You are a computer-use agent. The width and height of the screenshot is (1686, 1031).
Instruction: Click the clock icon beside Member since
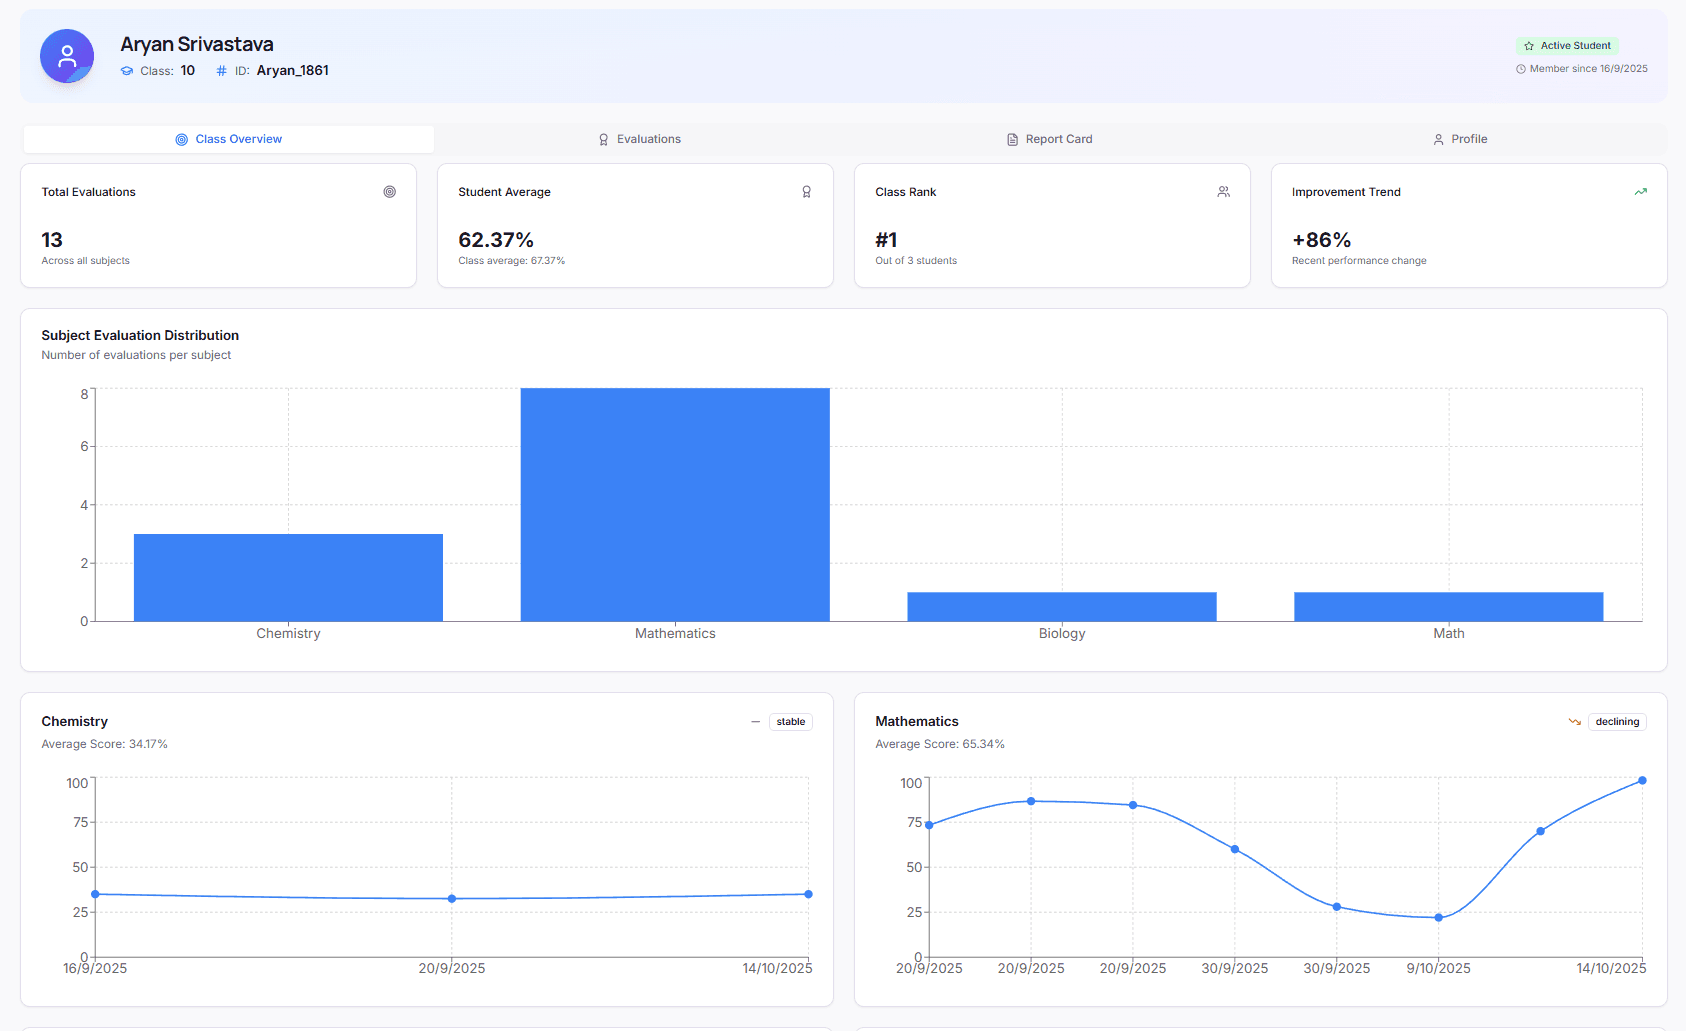point(1521,69)
